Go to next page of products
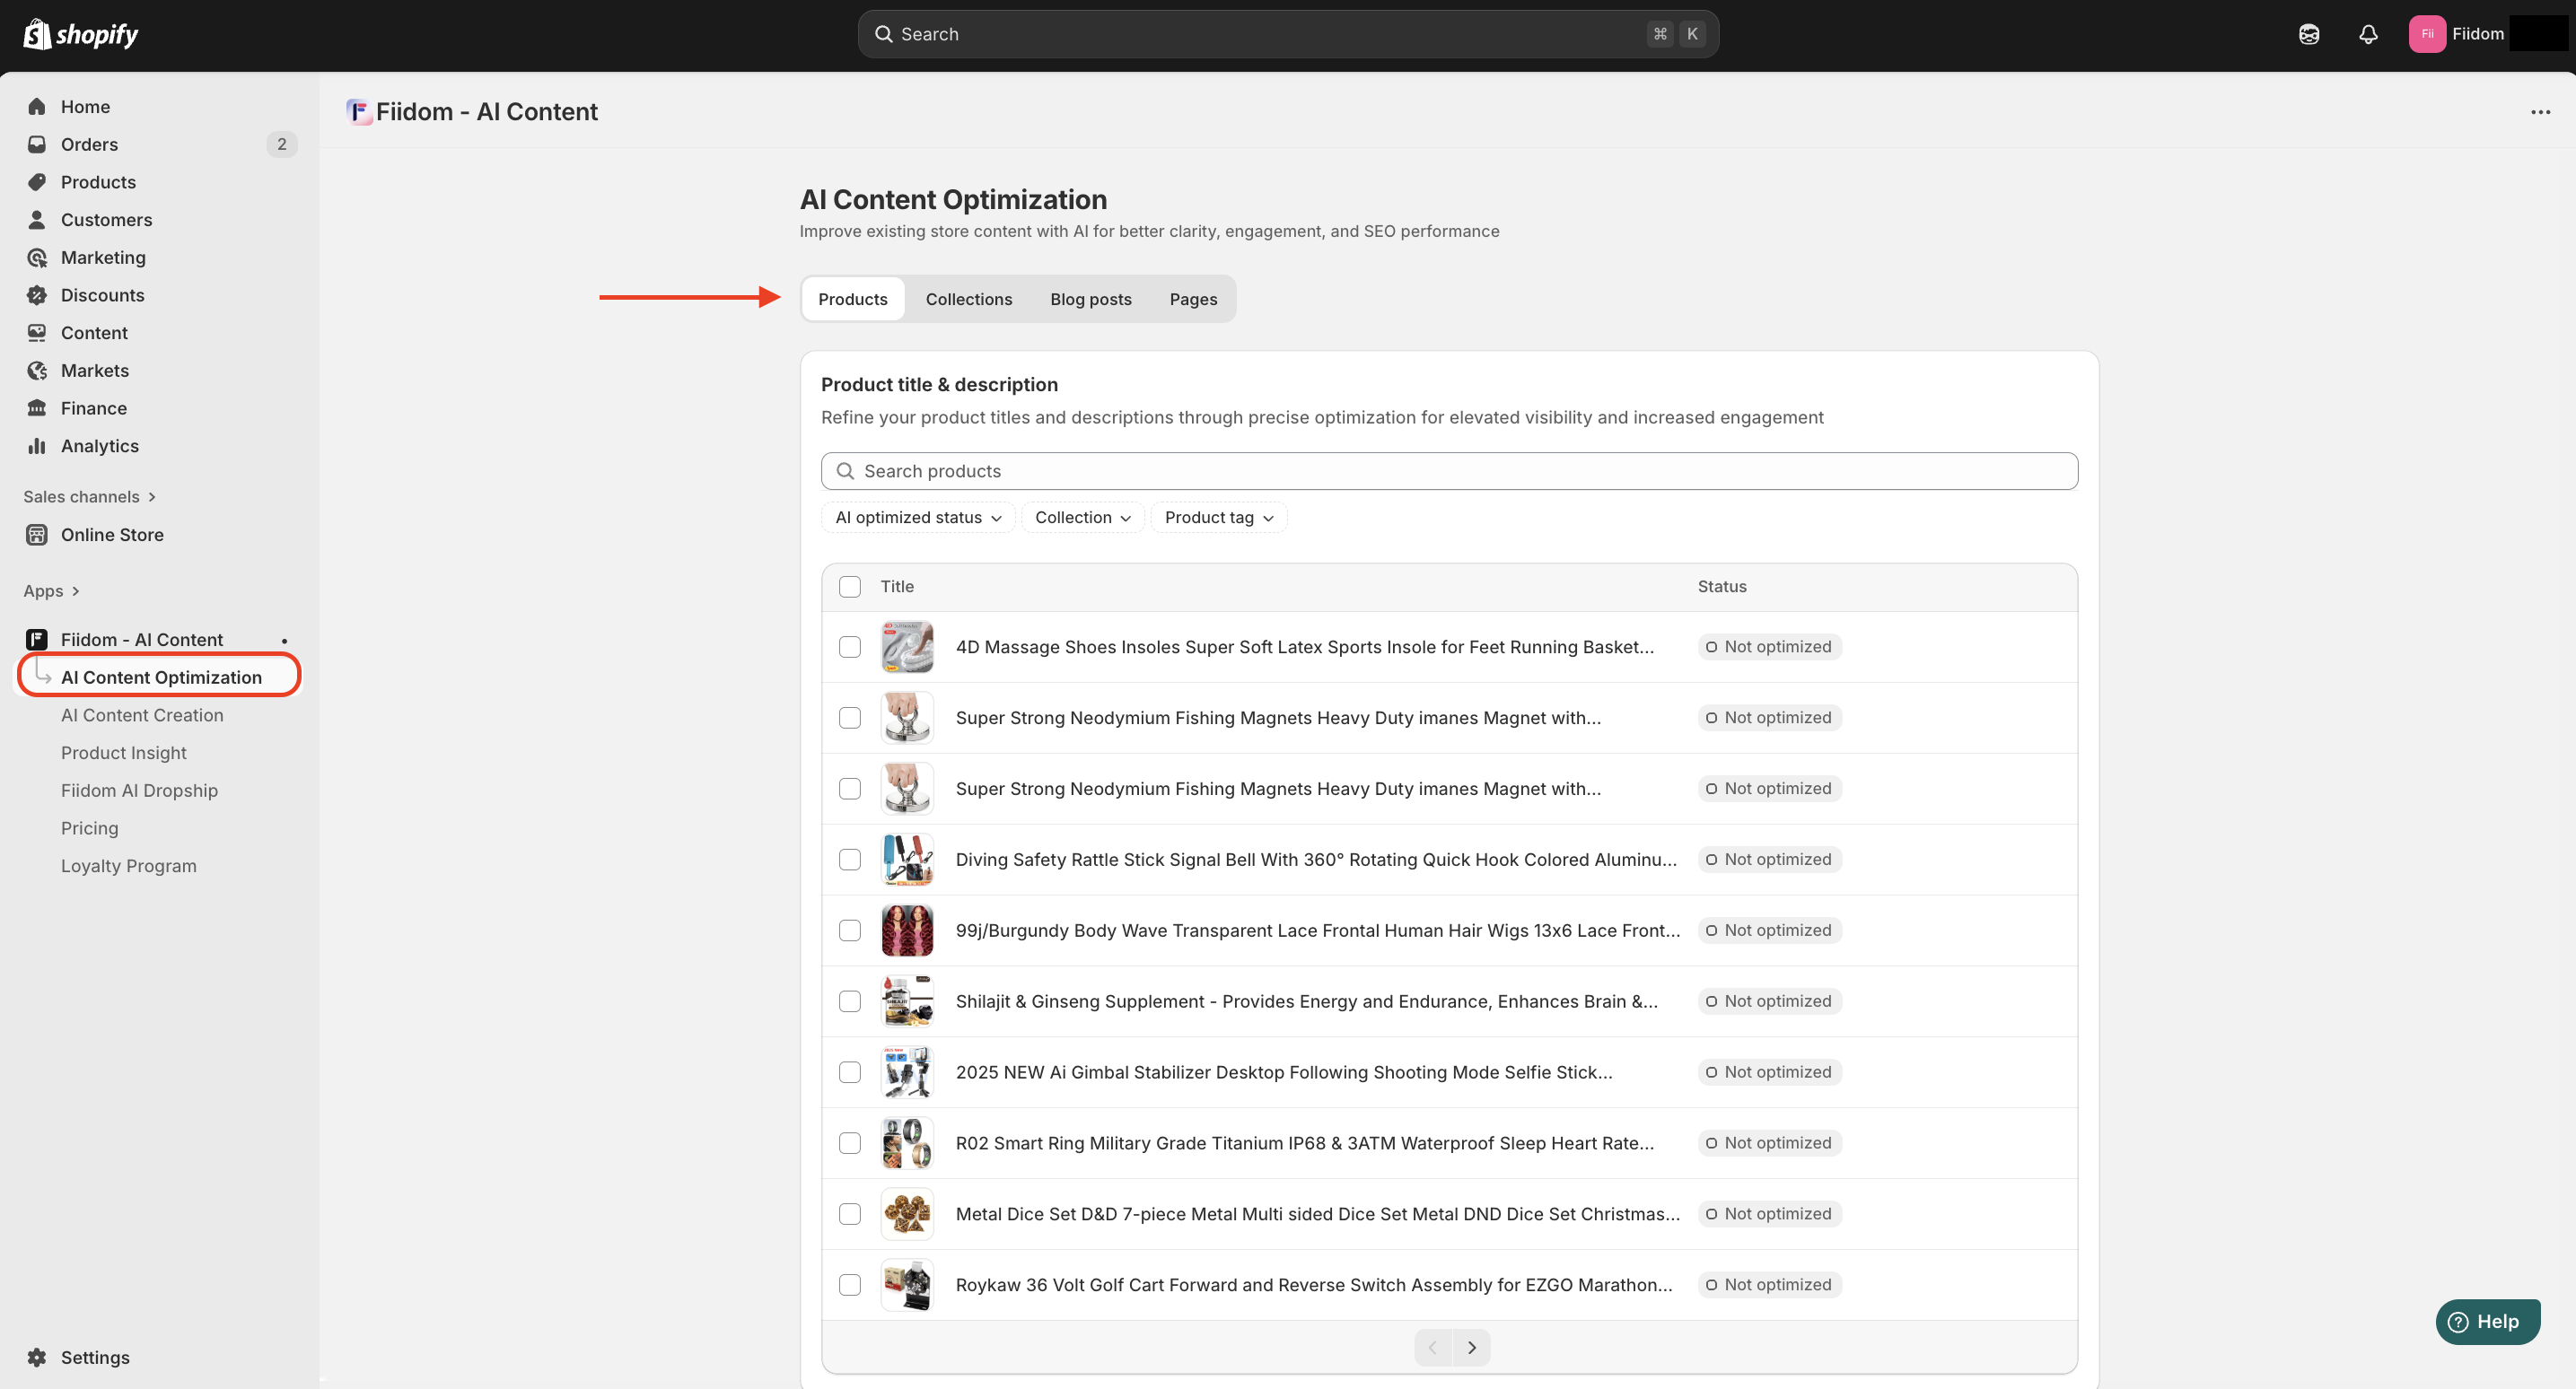The height and width of the screenshot is (1389, 2576). click(1471, 1347)
